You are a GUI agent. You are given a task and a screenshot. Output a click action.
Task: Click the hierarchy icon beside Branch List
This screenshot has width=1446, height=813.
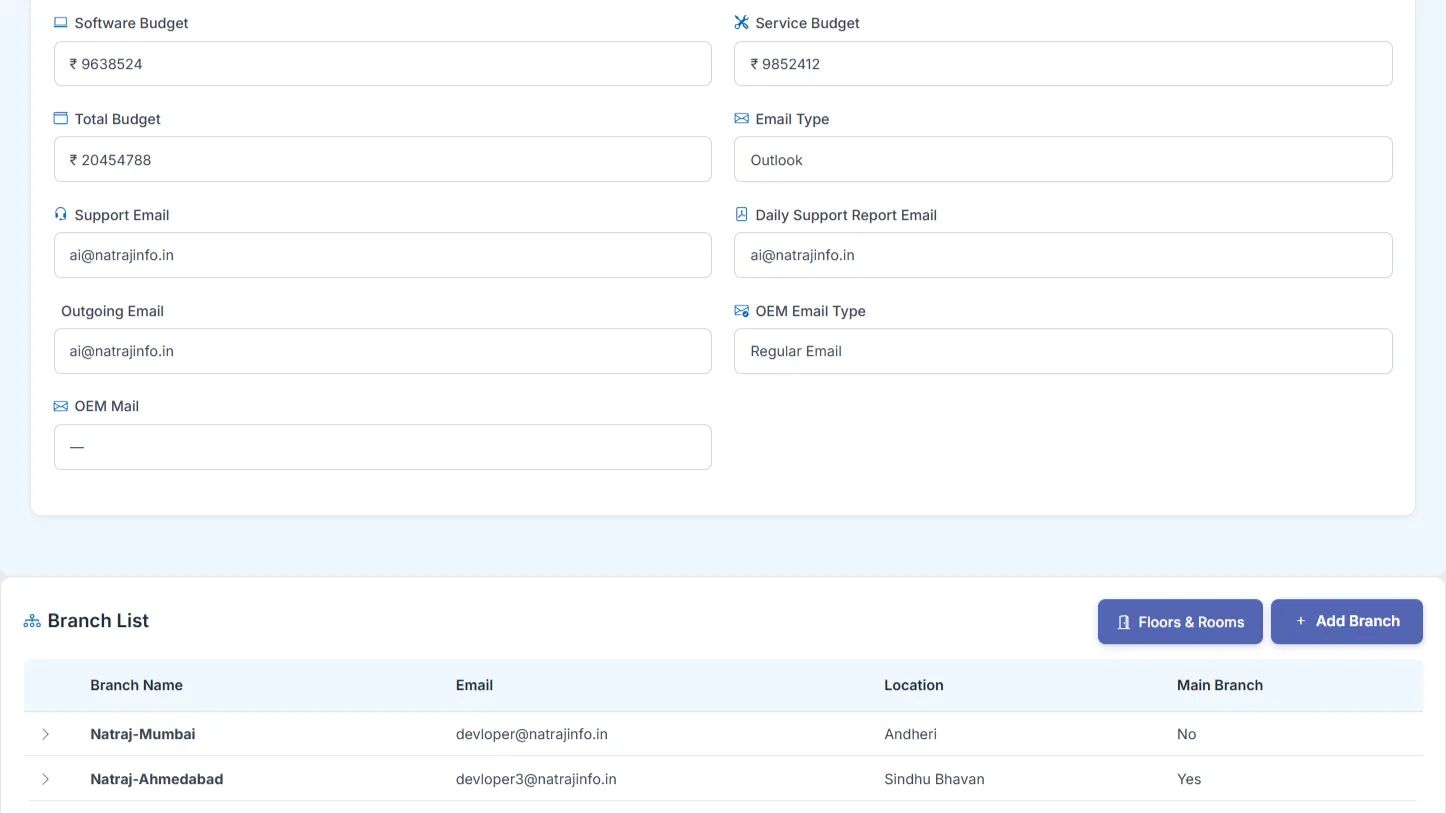pyautogui.click(x=32, y=621)
